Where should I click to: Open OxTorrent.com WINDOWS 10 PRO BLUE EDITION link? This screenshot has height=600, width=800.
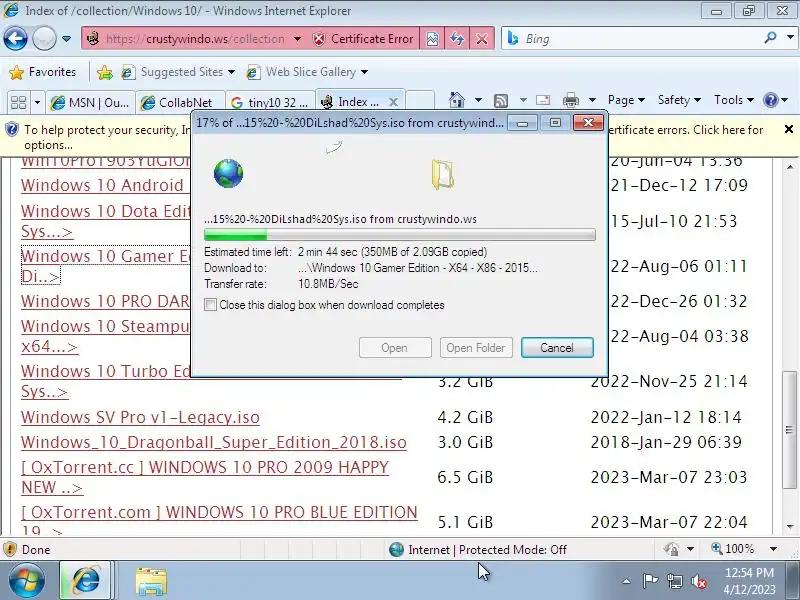(219, 521)
